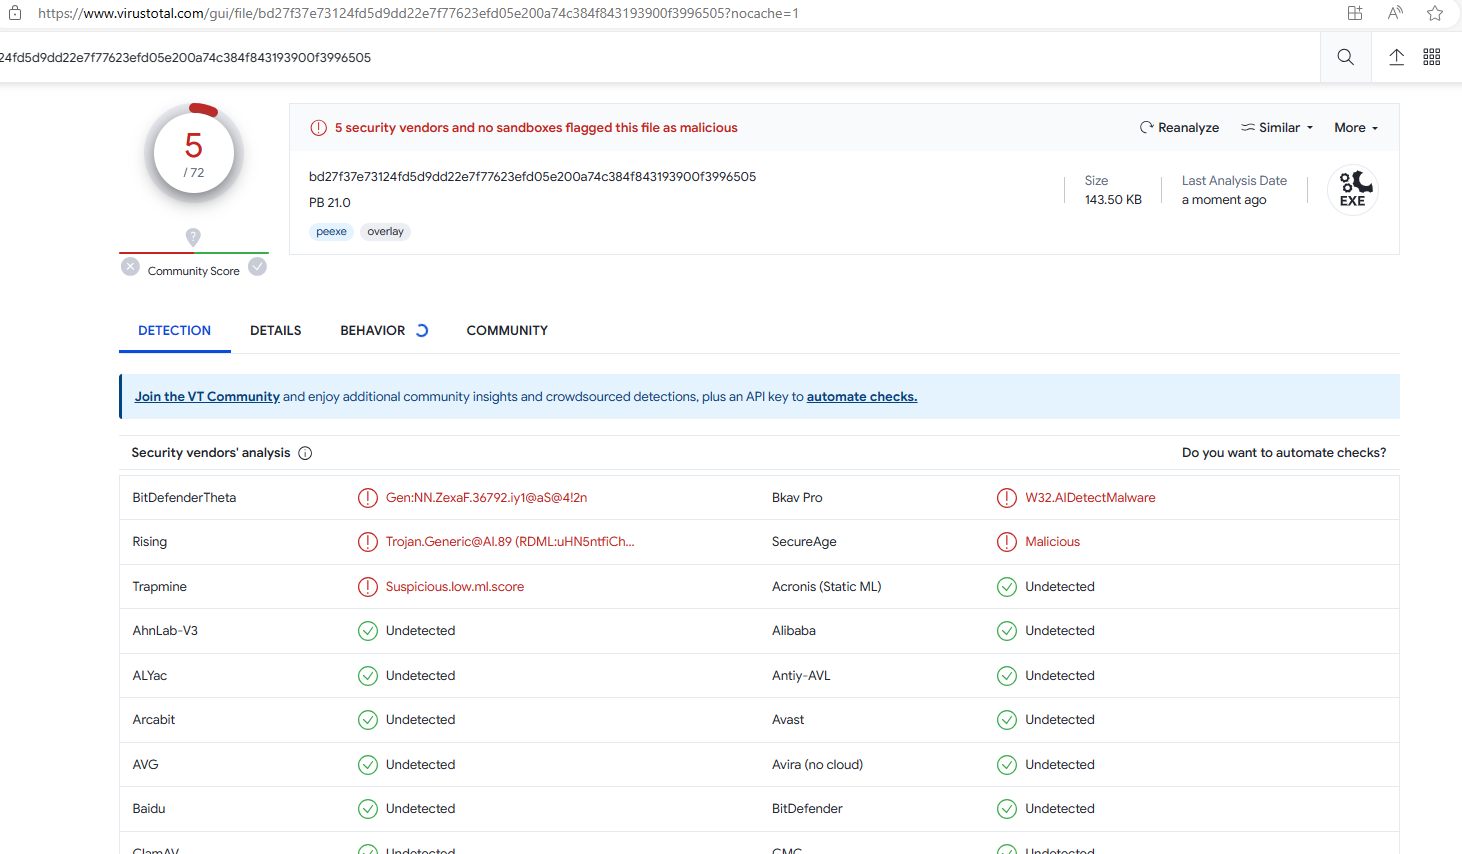Open the More dropdown menu

(1355, 128)
